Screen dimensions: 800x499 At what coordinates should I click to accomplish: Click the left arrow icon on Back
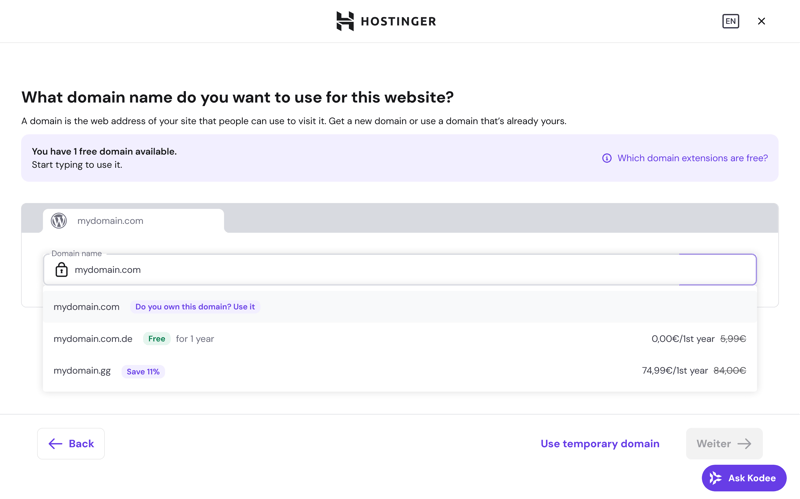[55, 444]
